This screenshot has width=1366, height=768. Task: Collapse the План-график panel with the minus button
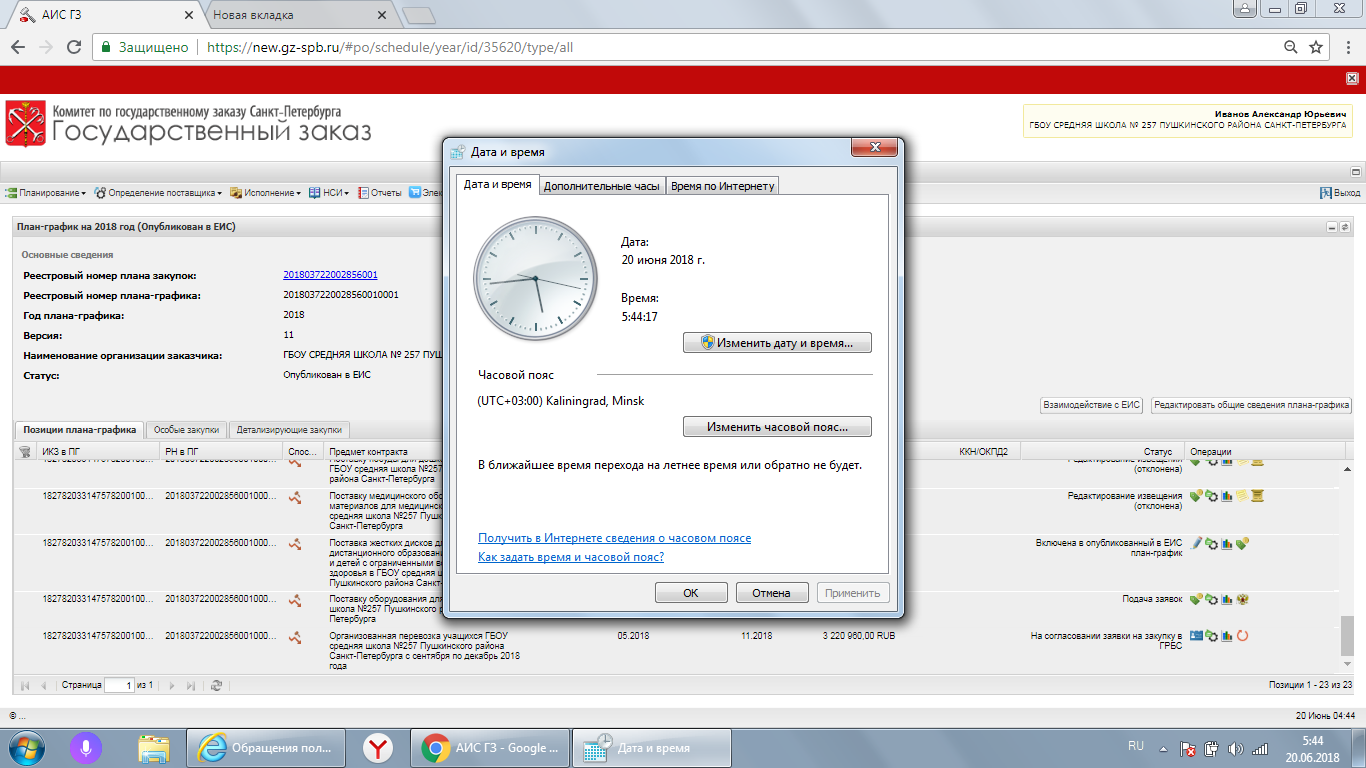[x=1332, y=227]
